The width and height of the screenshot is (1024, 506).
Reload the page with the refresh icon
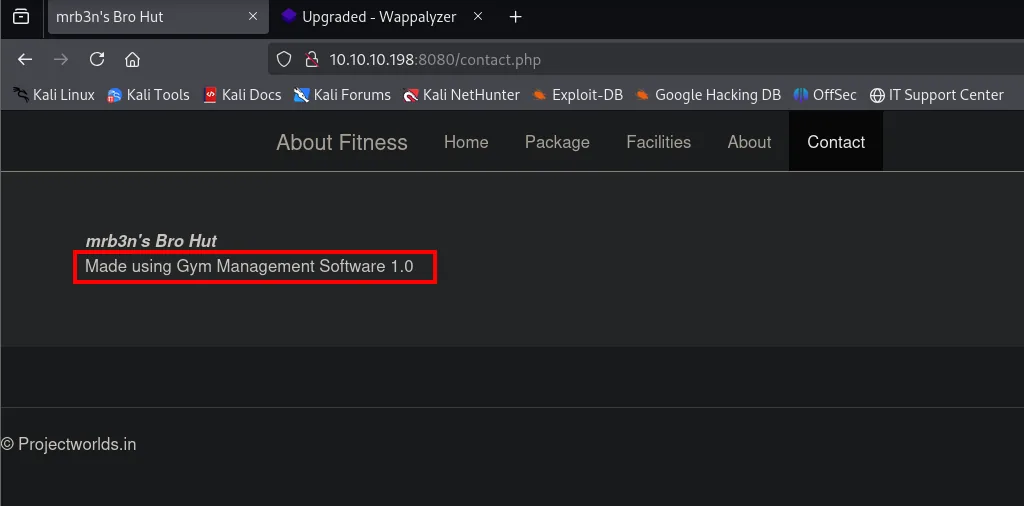pos(97,59)
